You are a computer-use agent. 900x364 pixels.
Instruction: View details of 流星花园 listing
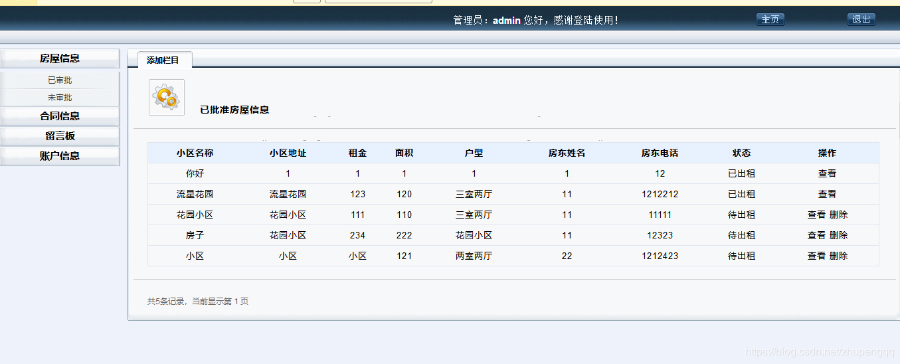[x=827, y=194]
